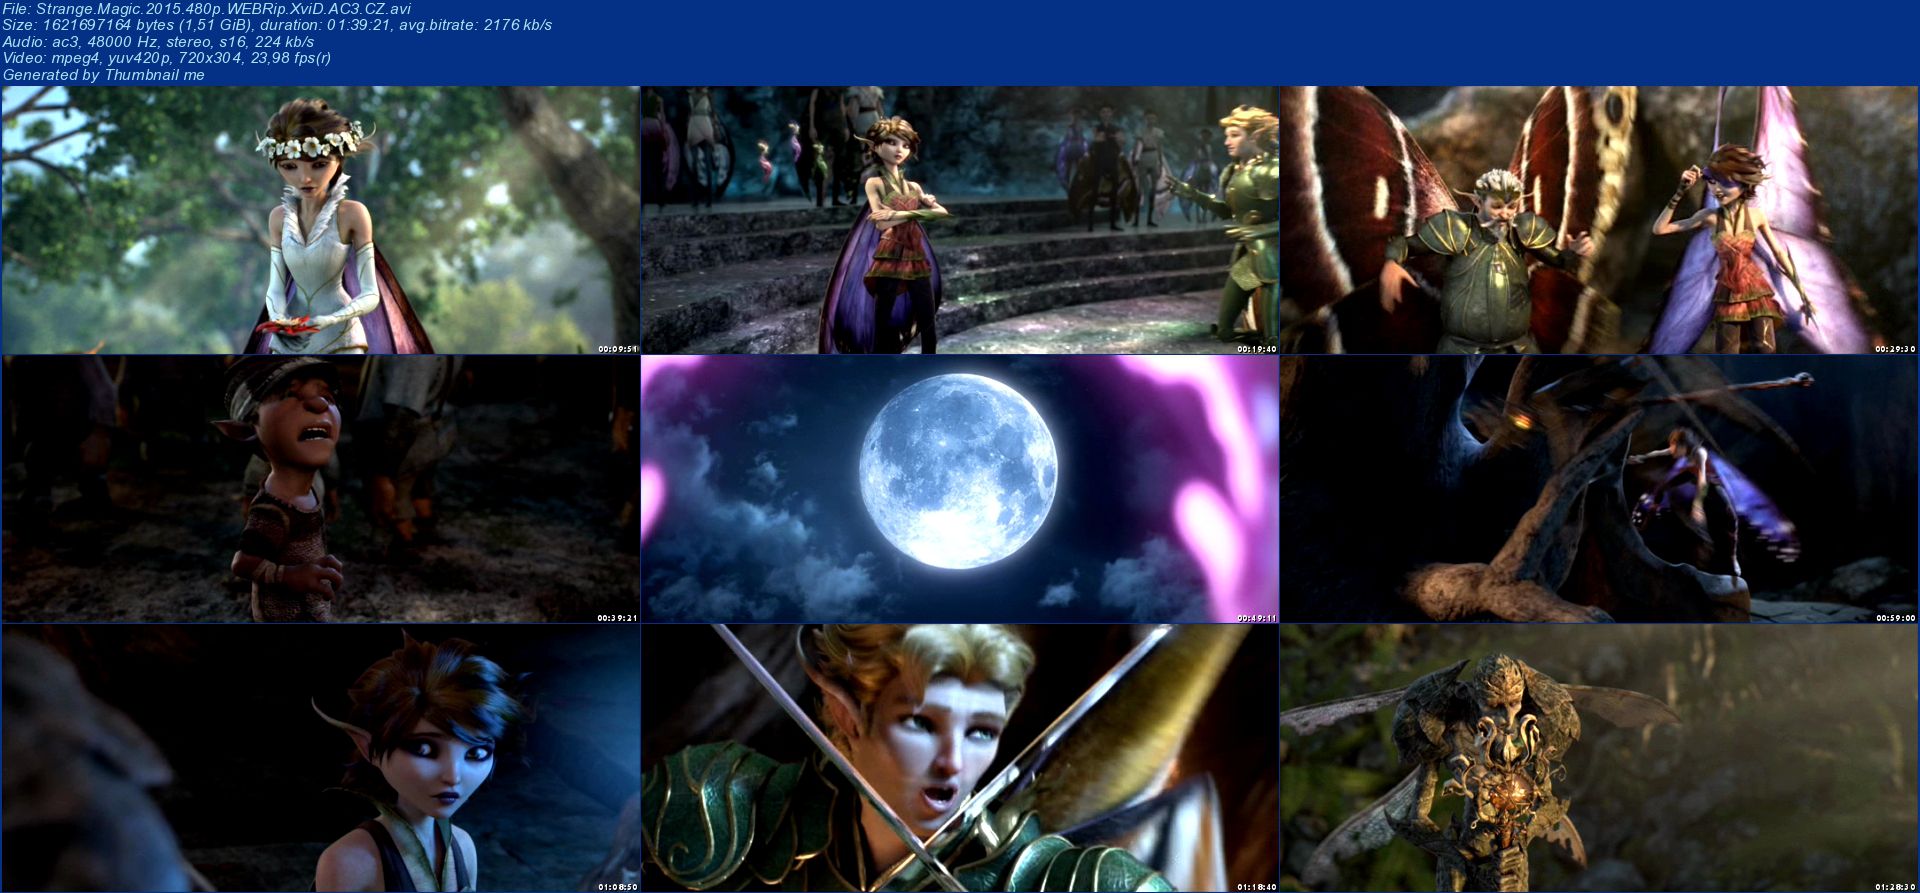Click the 'Generated by Thumbnail me' text
Screen dimensions: 1920x893
pyautogui.click(x=104, y=75)
